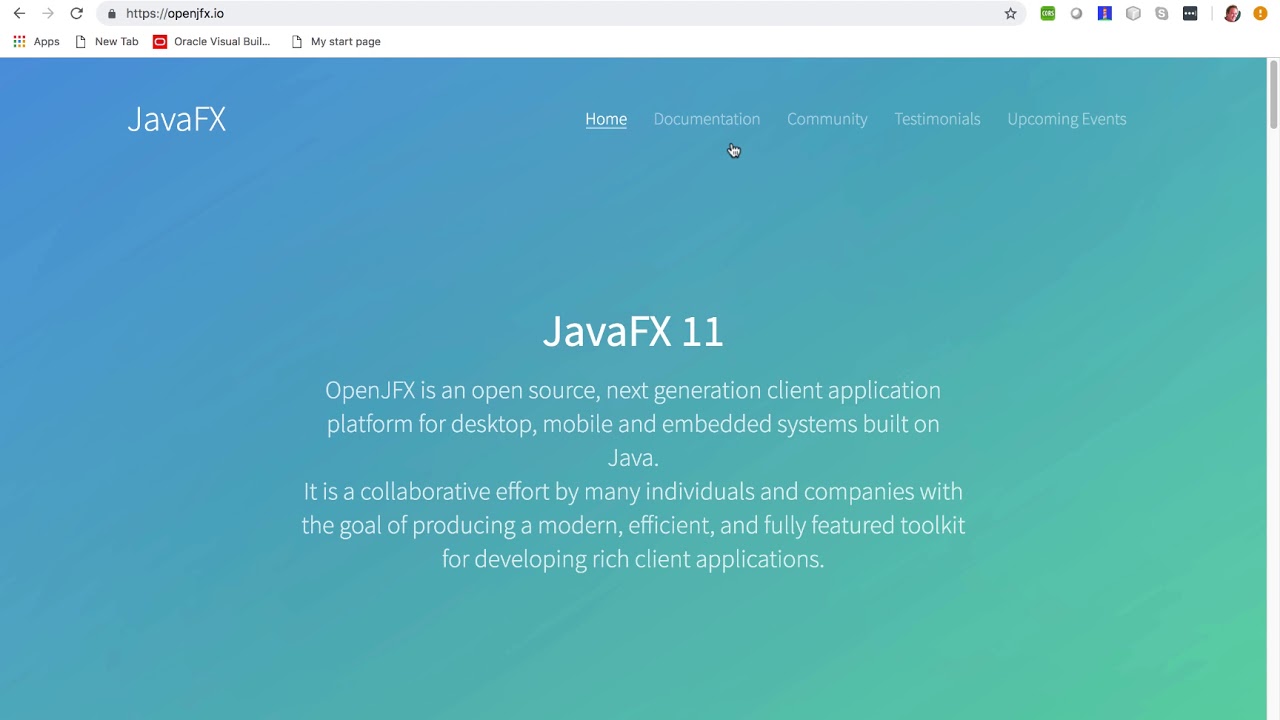1280x720 pixels.
Task: Open the blue lighthouse extension
Action: pos(1104,13)
